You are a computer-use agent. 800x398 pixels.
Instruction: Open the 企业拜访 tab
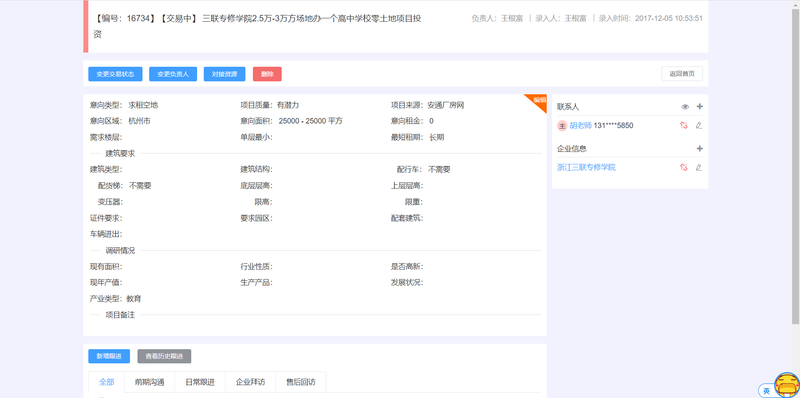click(250, 382)
